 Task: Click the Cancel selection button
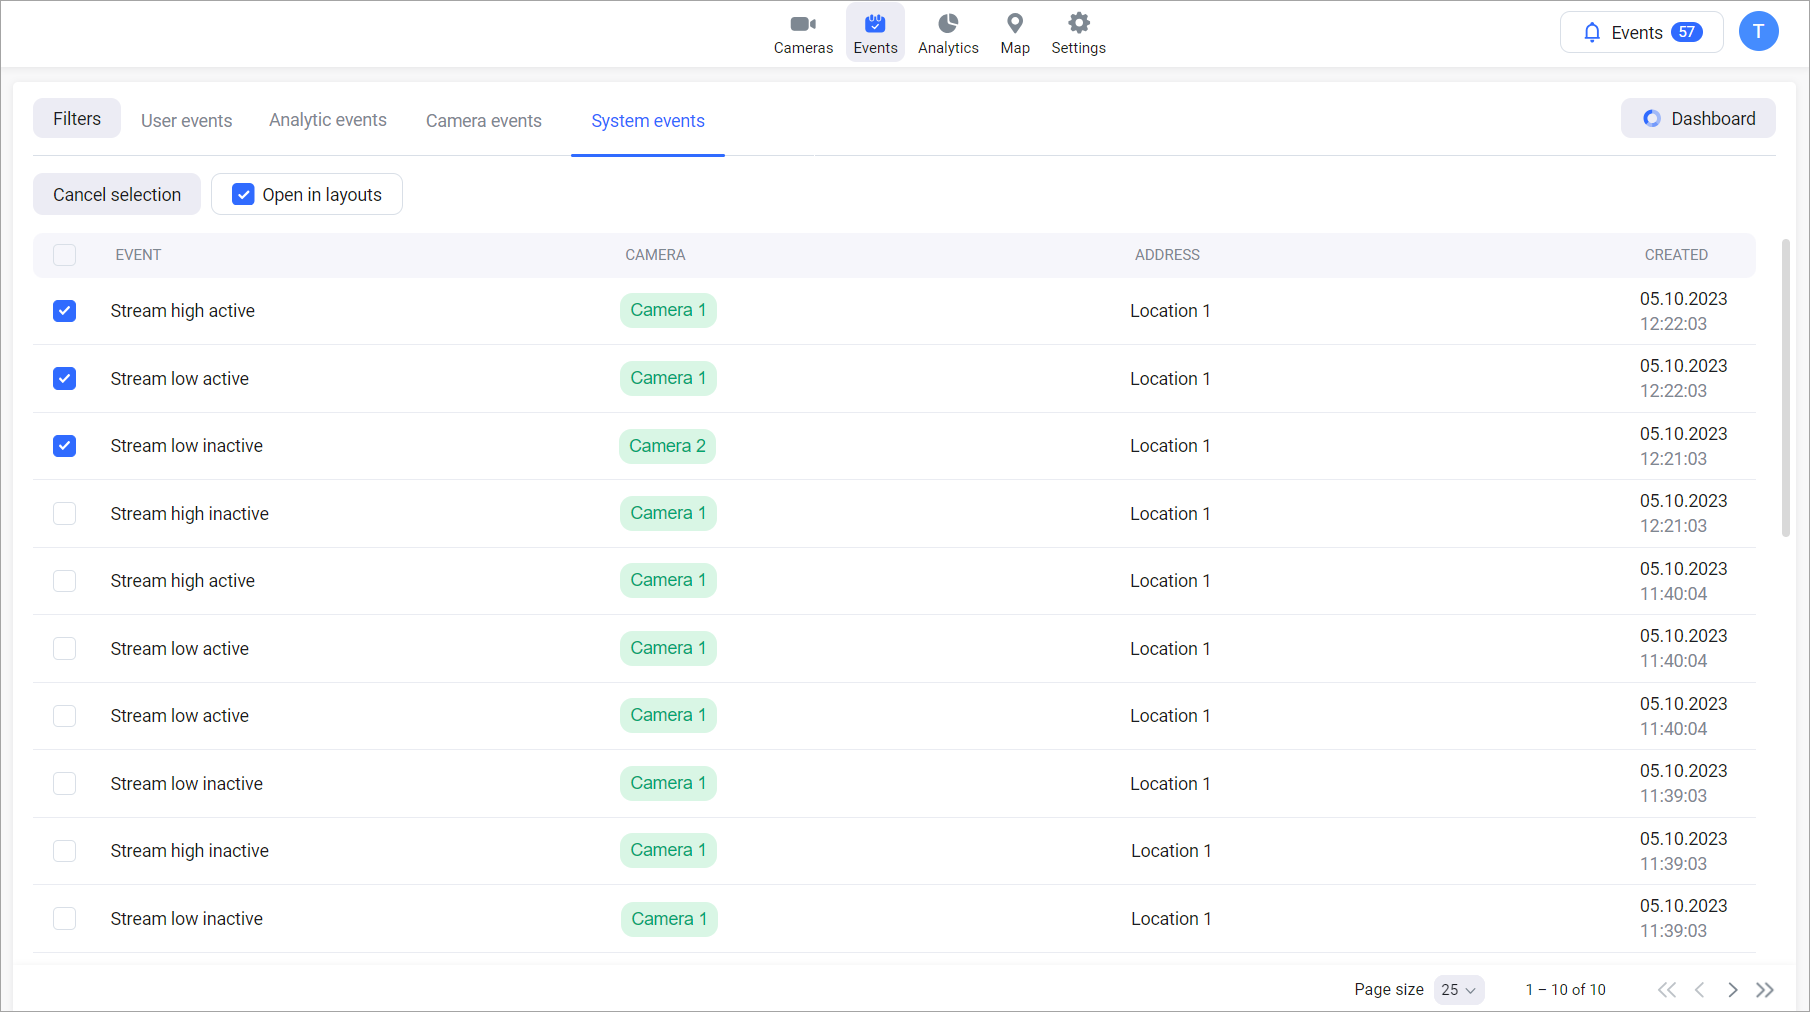tap(117, 194)
